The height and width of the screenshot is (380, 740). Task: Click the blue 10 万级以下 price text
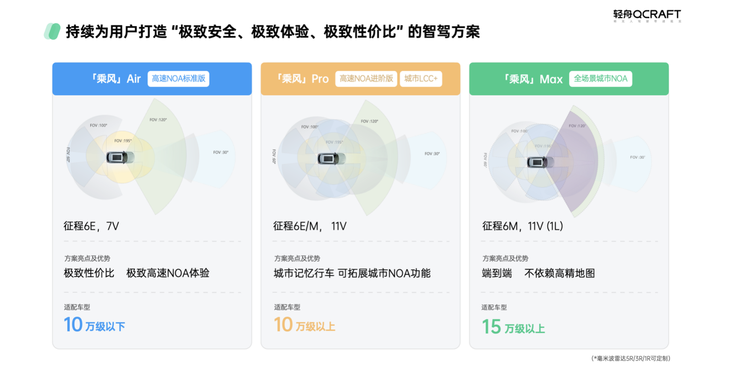94,325
